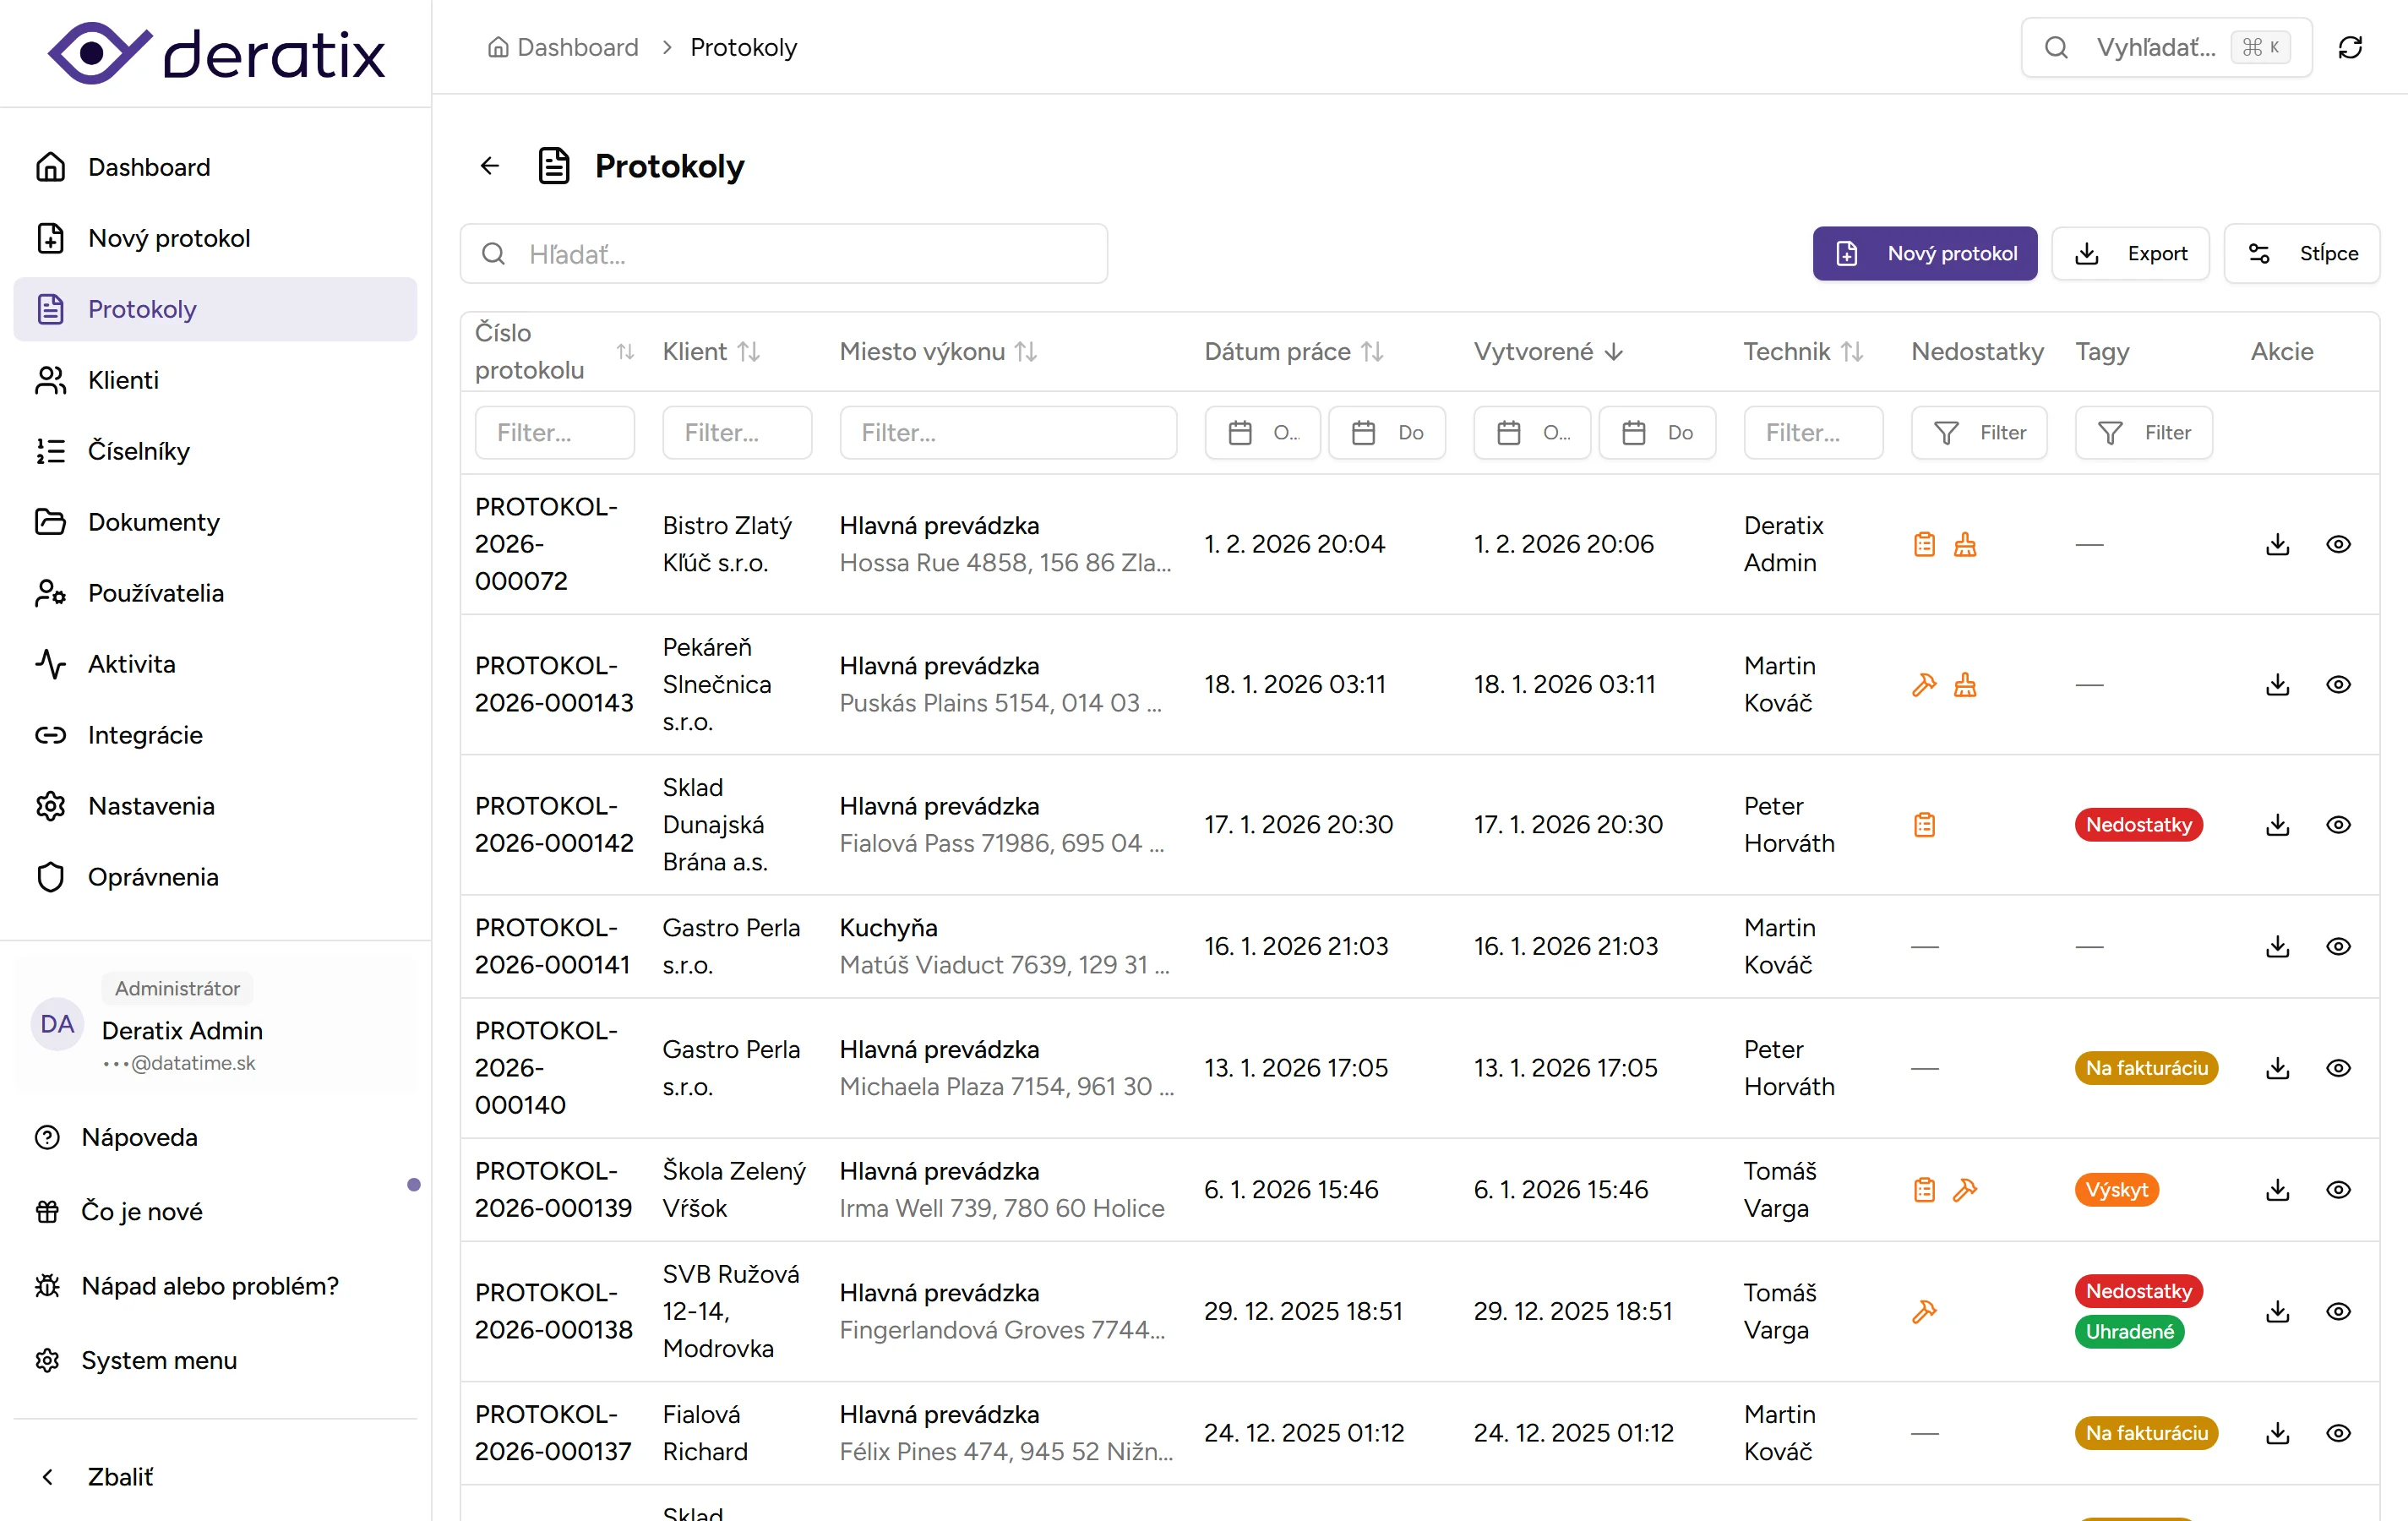Screen dimensions: 2408x1521
Task: Click the Deratix logo
Action: [x=216, y=53]
